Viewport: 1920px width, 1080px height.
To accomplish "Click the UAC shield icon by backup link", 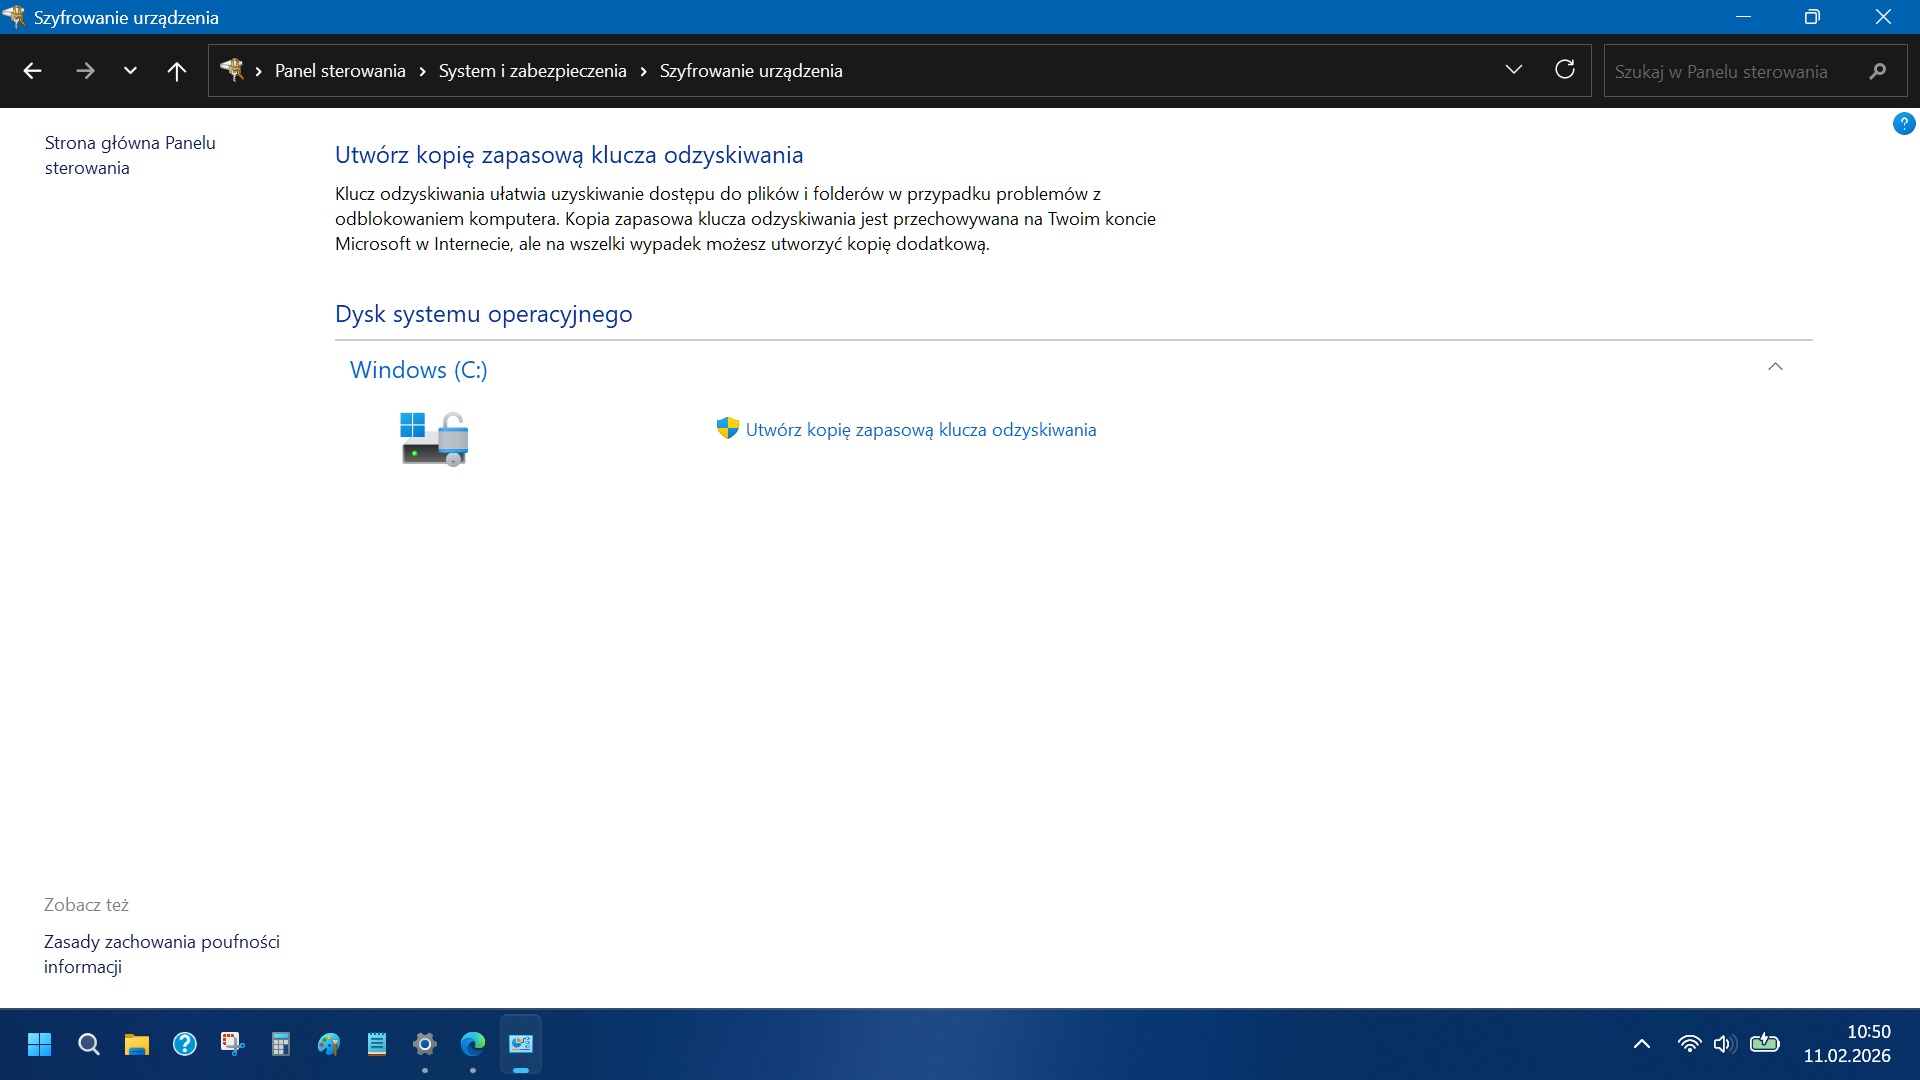I will click(728, 429).
